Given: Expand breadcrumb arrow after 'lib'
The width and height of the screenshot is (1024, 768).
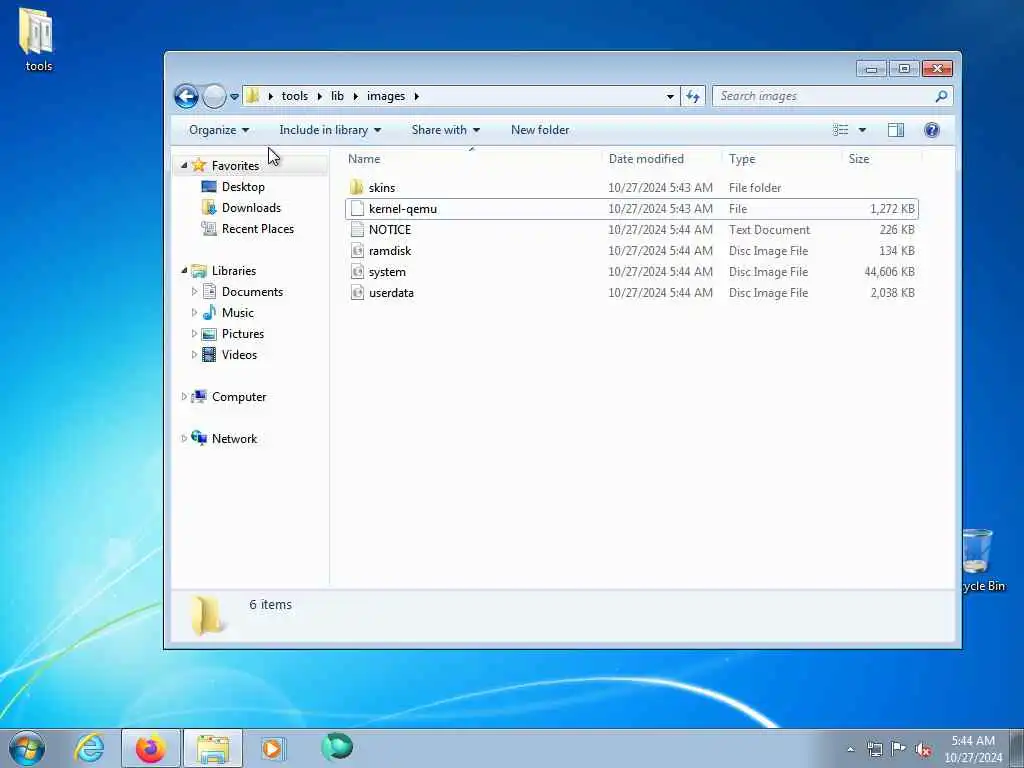Looking at the screenshot, I should pyautogui.click(x=355, y=96).
